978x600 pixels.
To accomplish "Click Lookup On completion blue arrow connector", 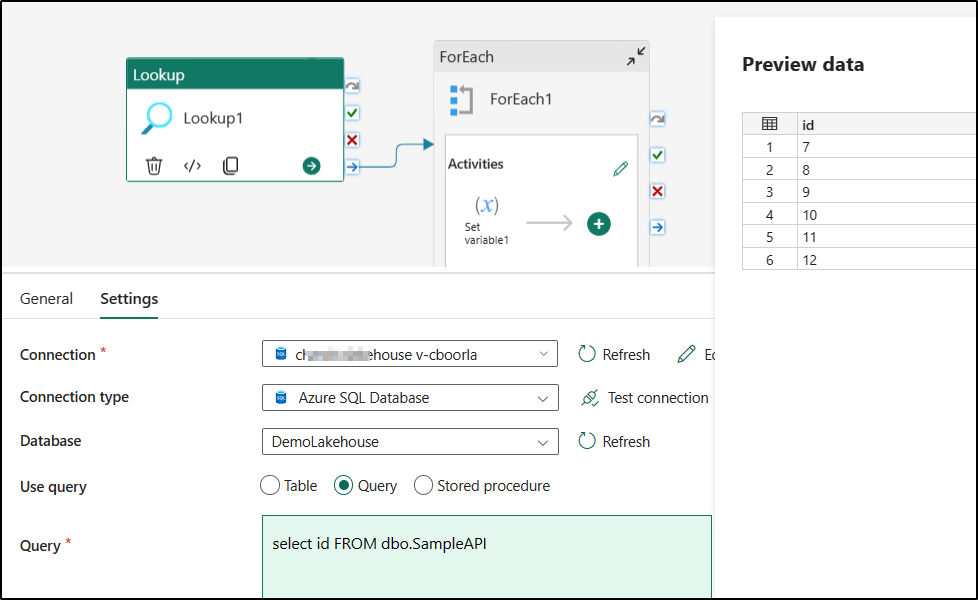I will (x=352, y=167).
